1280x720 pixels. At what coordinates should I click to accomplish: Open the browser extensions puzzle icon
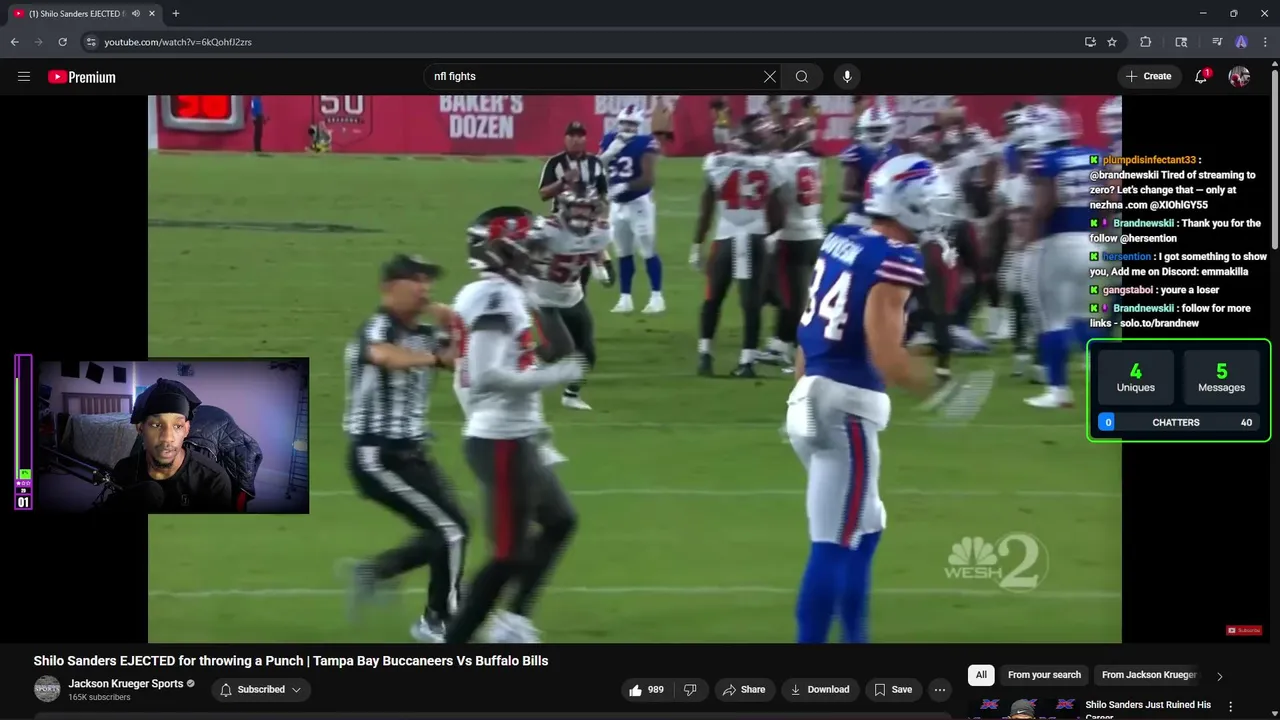pos(1146,42)
